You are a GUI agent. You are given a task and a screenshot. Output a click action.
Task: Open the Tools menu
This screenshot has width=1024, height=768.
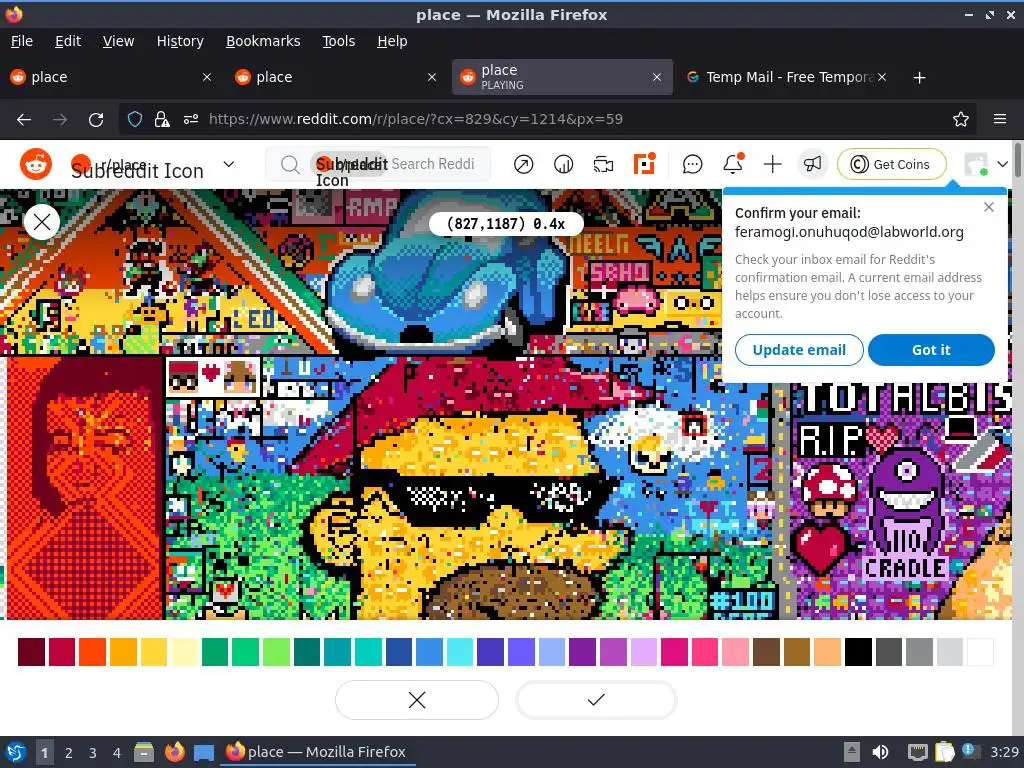coord(338,41)
